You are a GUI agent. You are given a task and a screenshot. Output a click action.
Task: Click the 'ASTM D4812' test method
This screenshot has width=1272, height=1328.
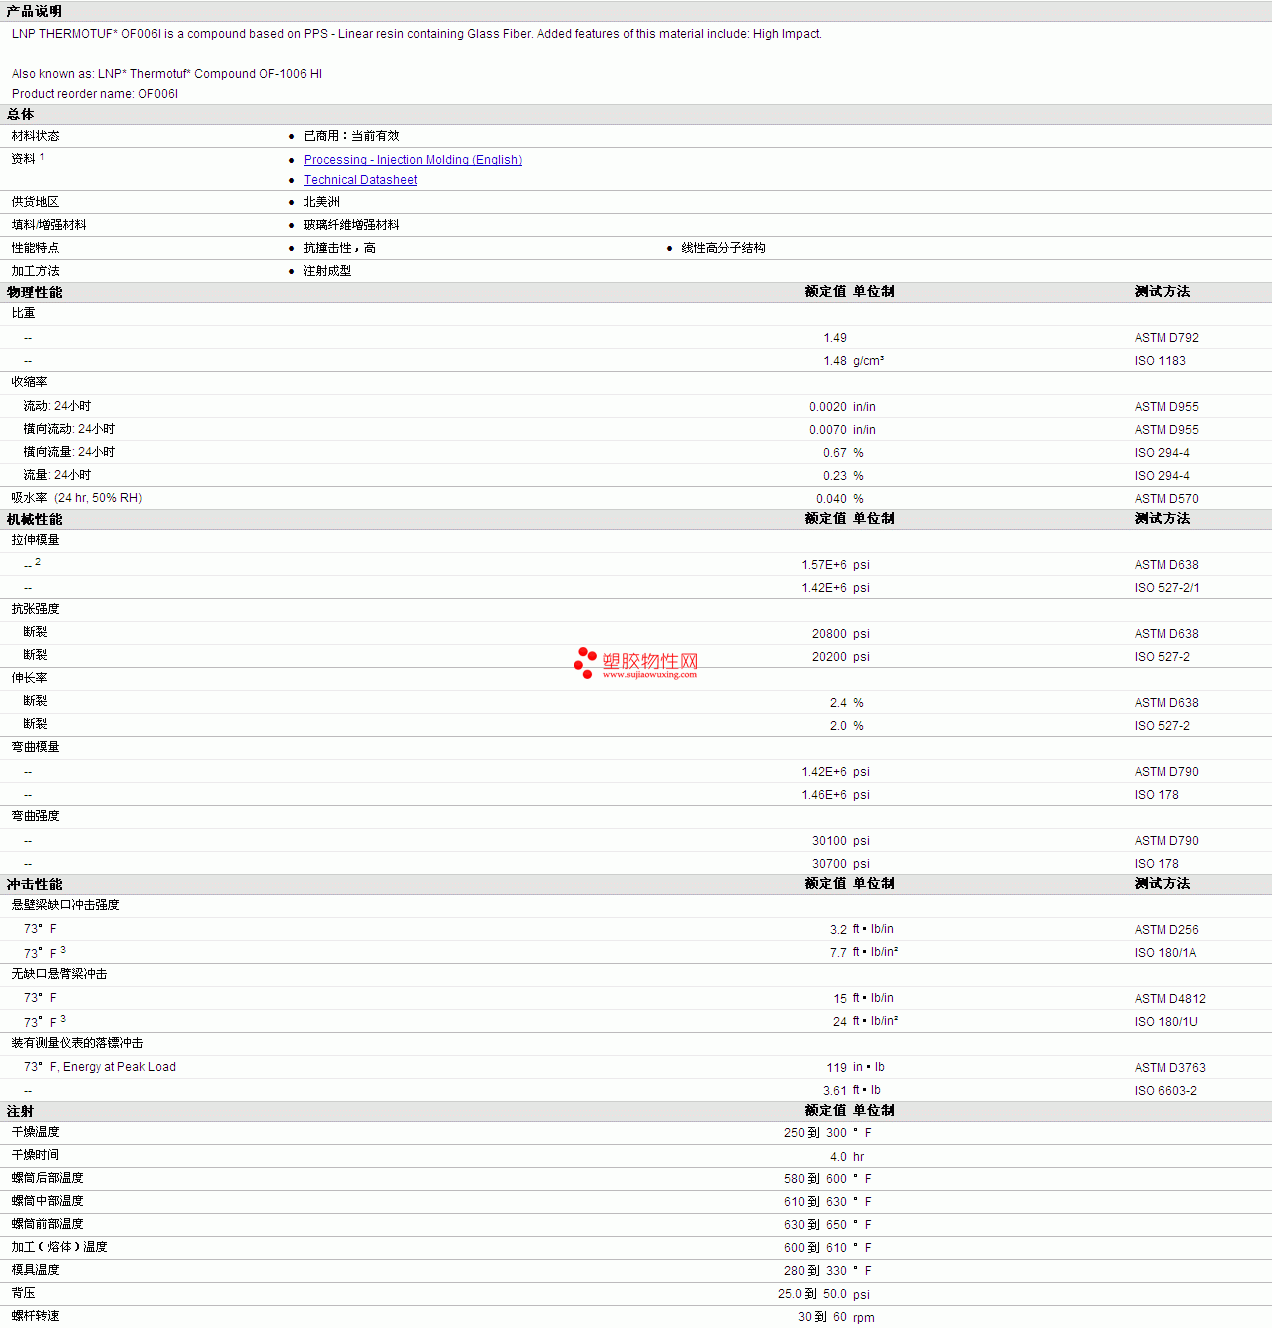tap(1171, 999)
